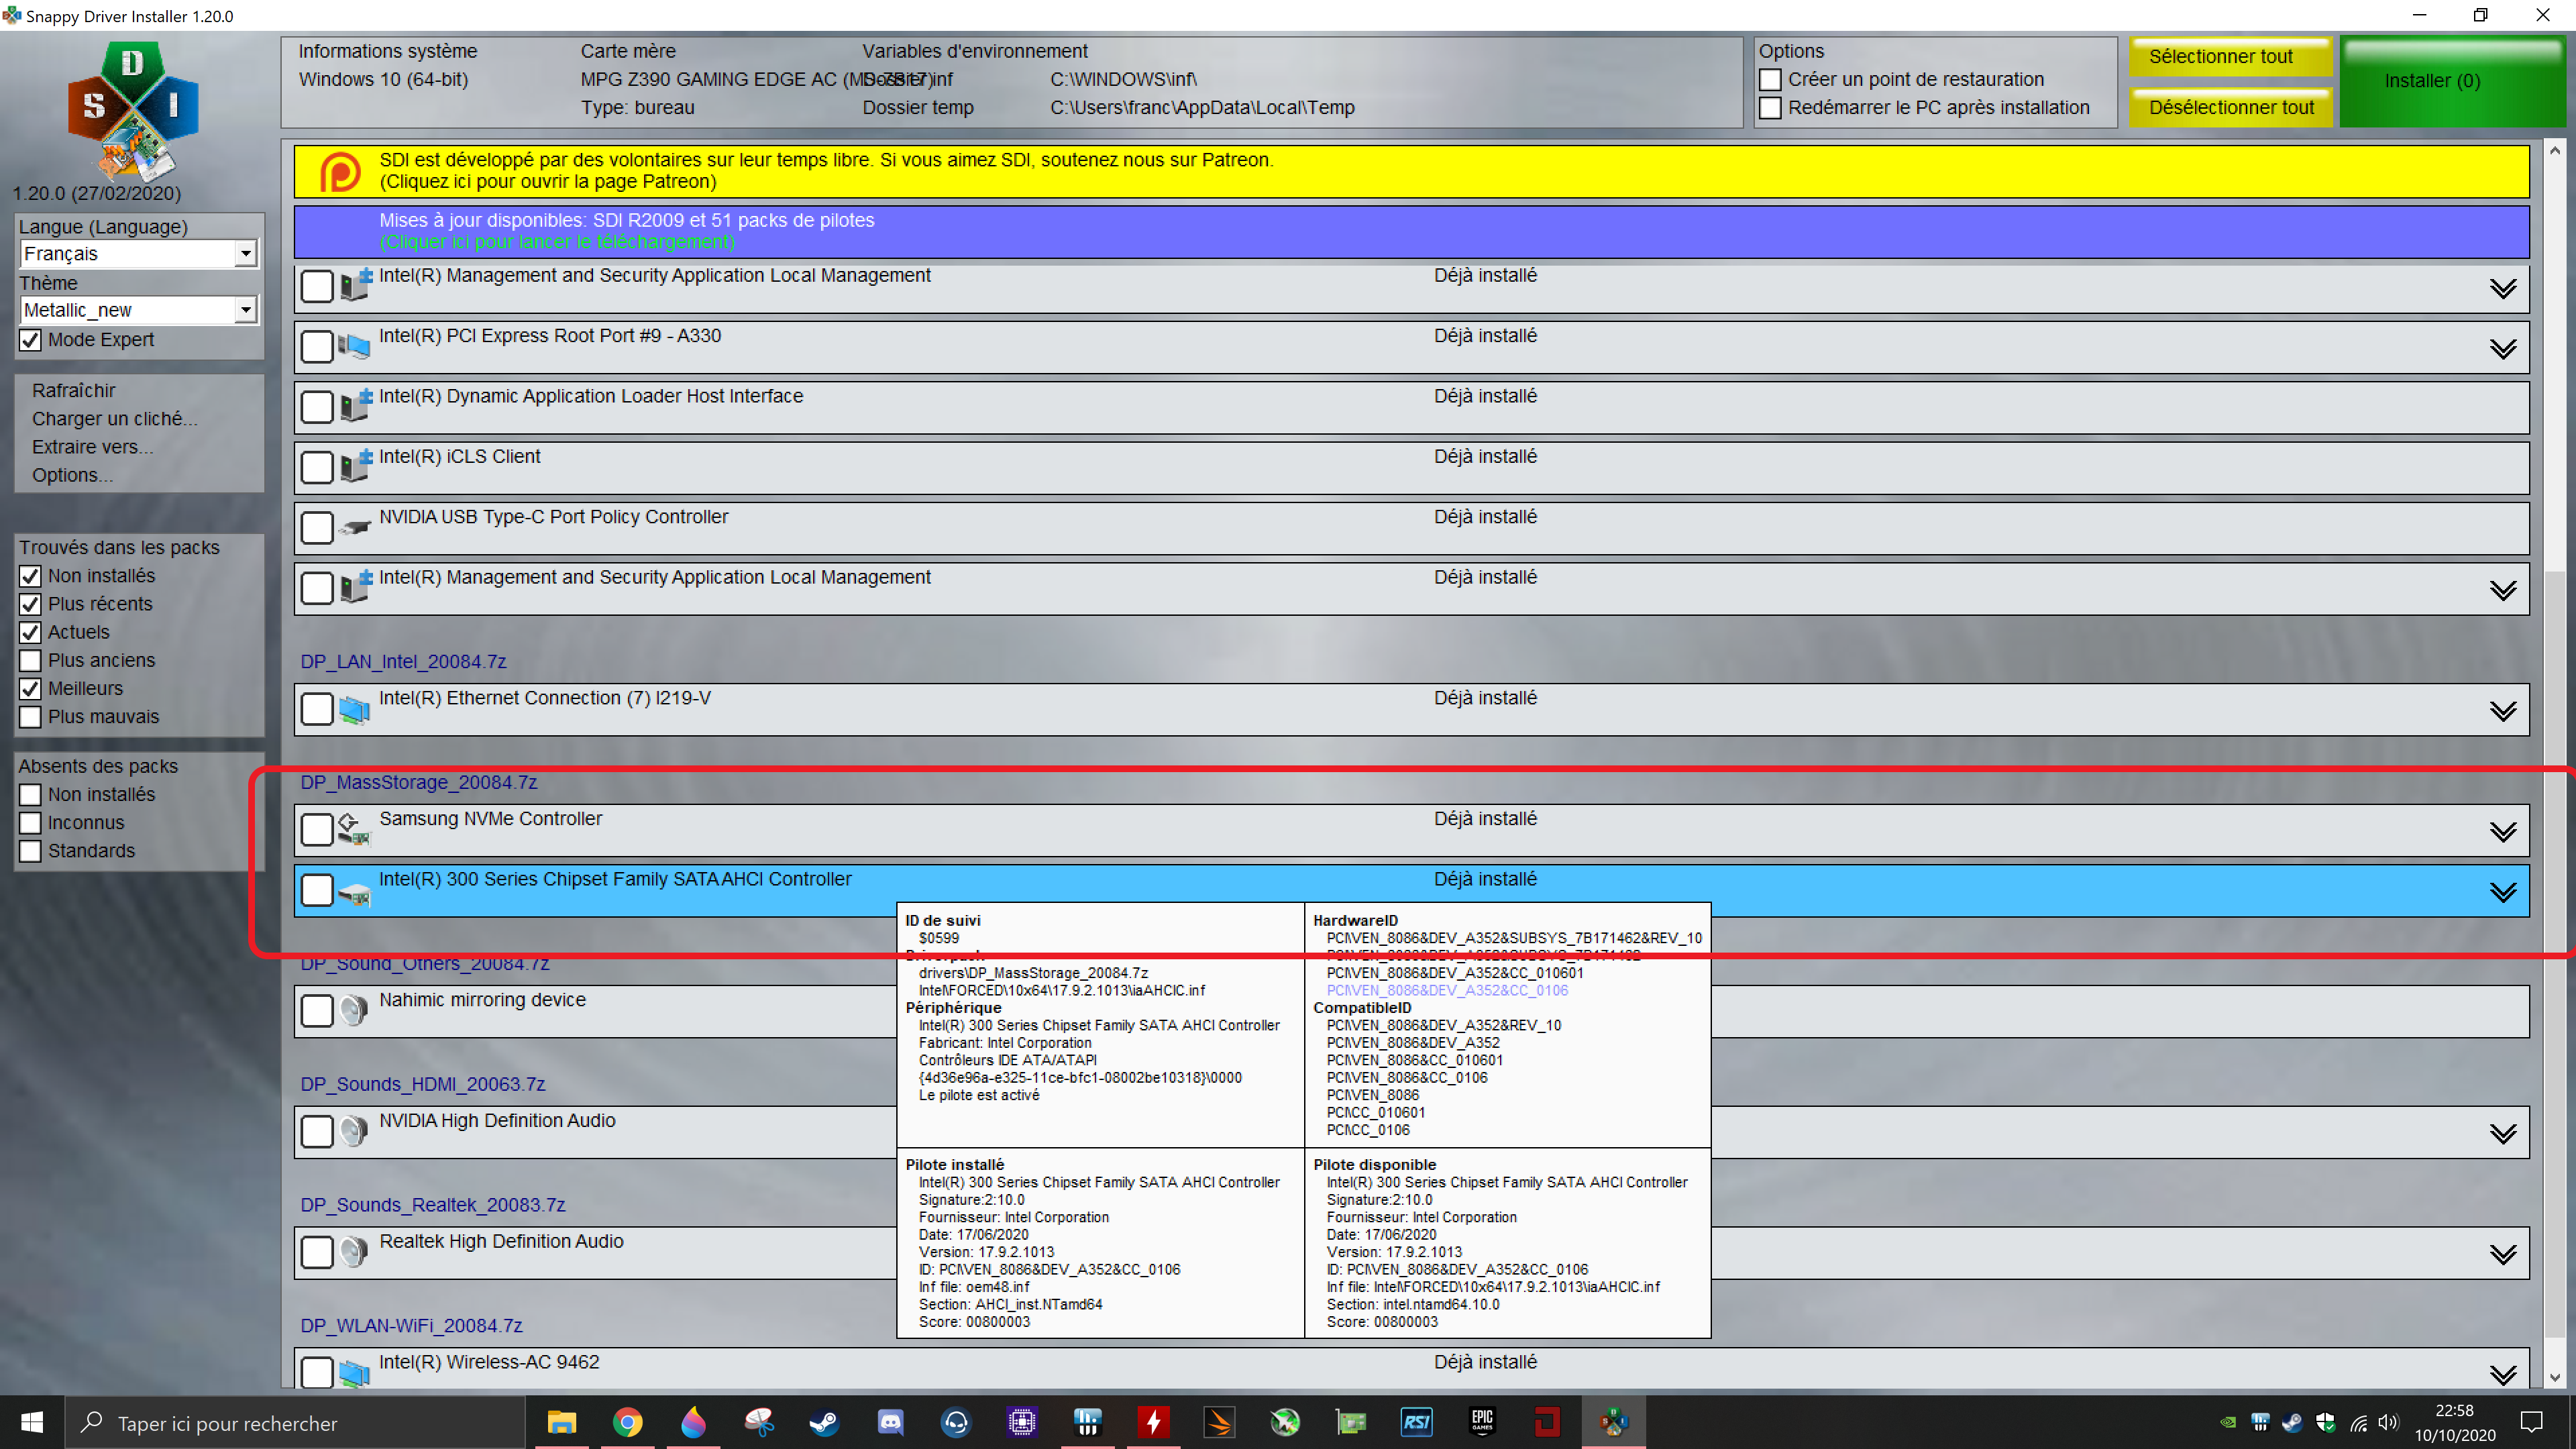The height and width of the screenshot is (1449, 2576).
Task: Uncheck the Mode Expert checkbox
Action: 31,340
